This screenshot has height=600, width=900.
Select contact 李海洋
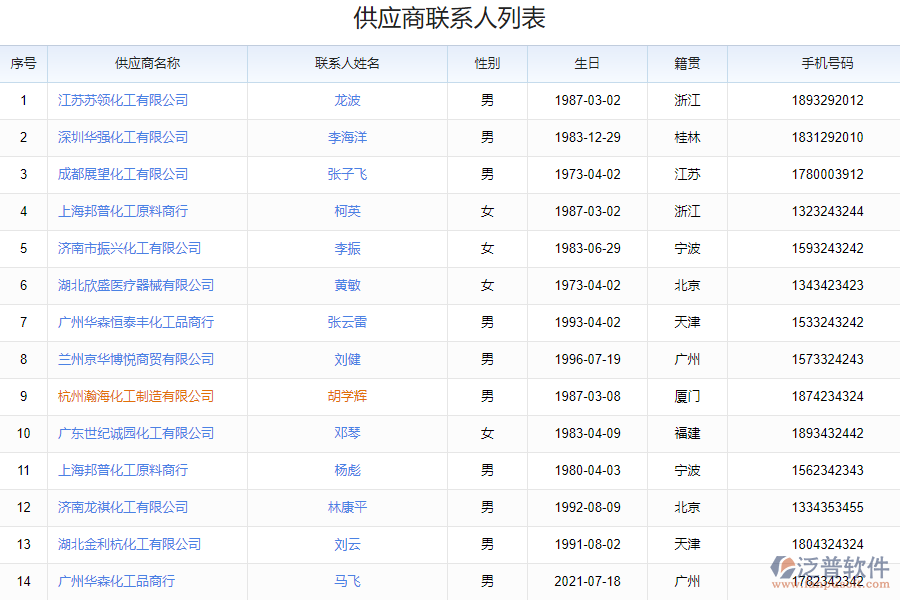(347, 137)
